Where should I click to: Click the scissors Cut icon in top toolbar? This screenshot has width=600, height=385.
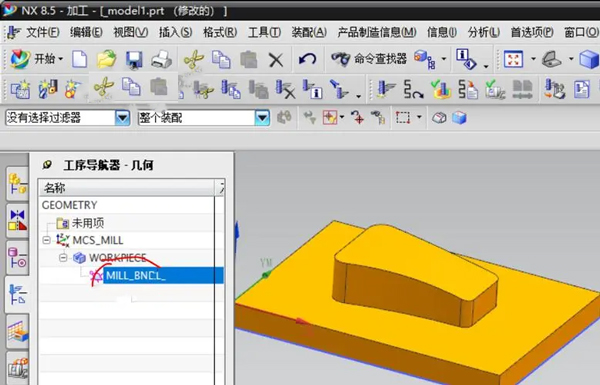pos(194,59)
